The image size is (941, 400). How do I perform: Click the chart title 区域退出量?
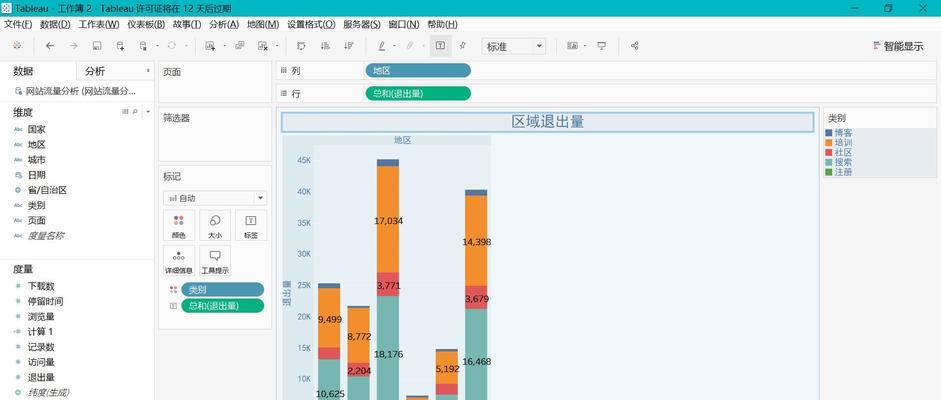pyautogui.click(x=547, y=122)
